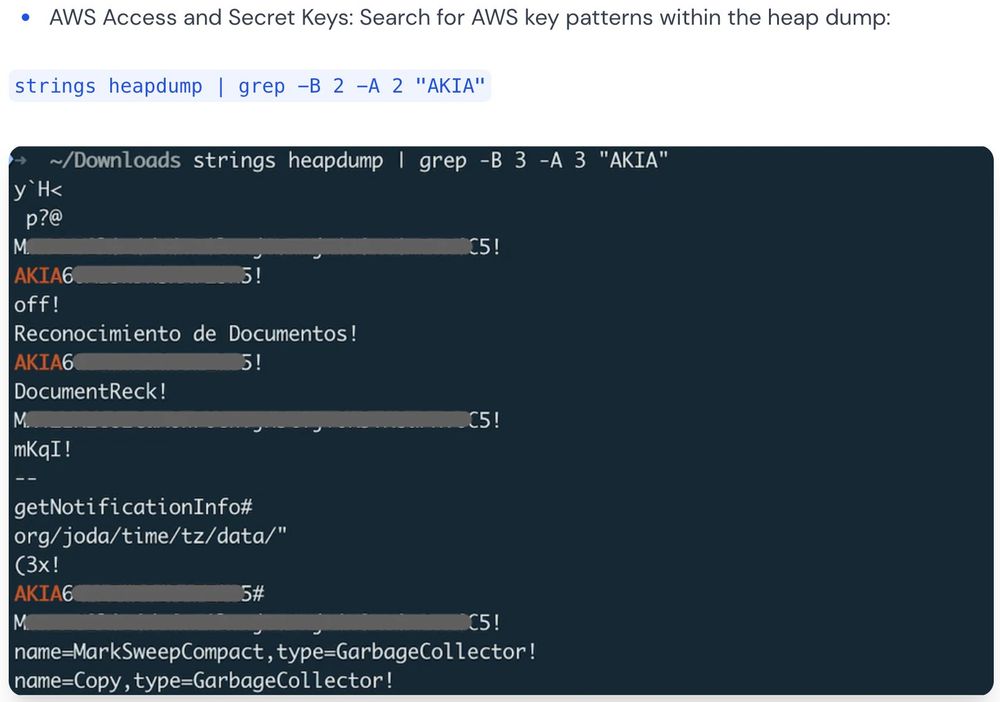
Task: Click the terminal prompt arrow icon
Action: click(19, 160)
